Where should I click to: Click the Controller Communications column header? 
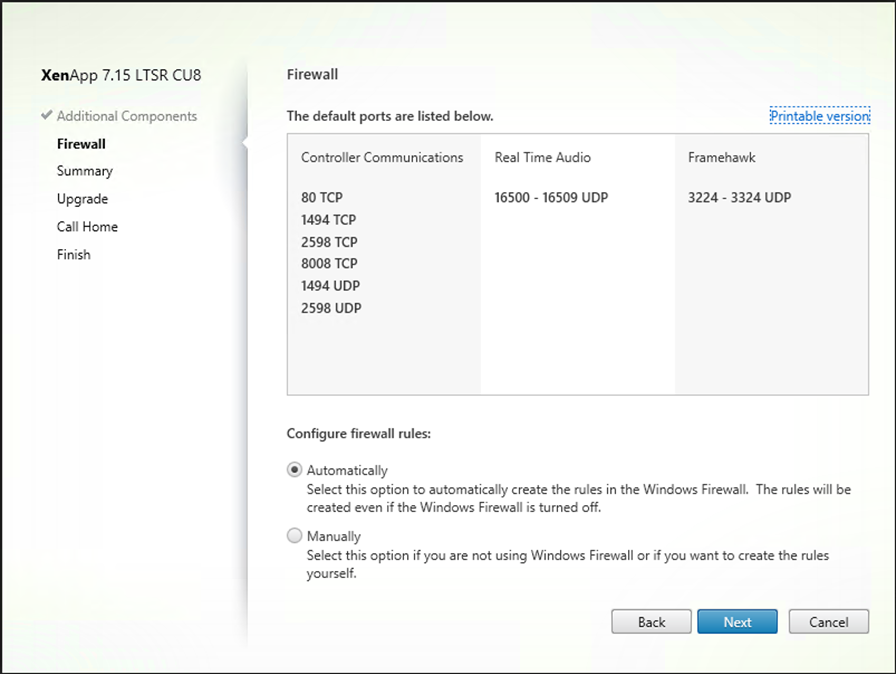pyautogui.click(x=382, y=158)
